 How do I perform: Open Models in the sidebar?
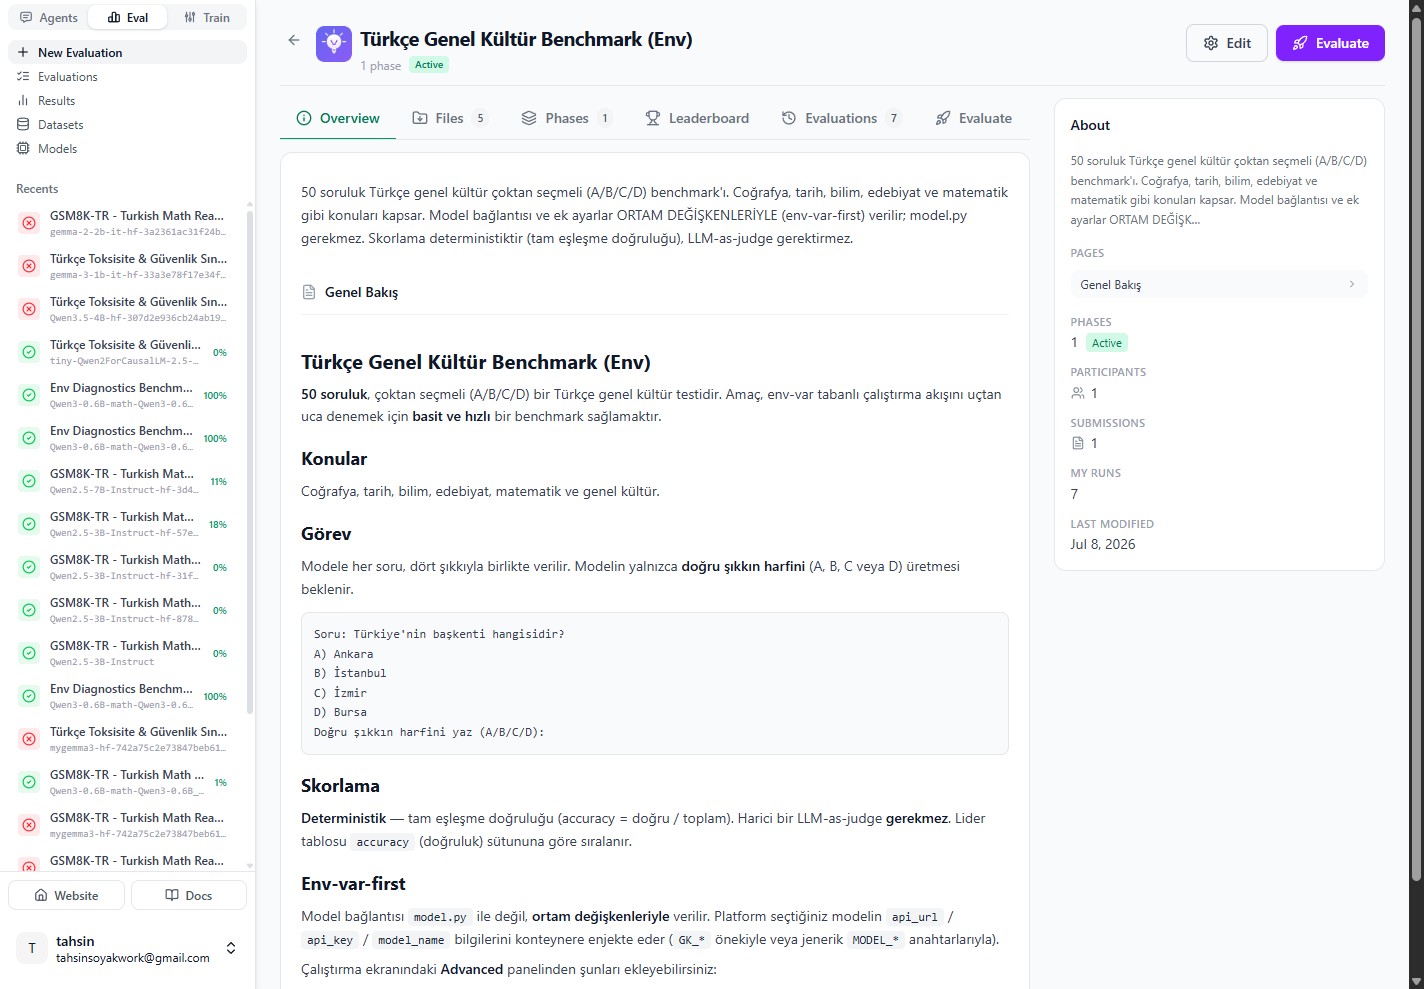click(127, 148)
